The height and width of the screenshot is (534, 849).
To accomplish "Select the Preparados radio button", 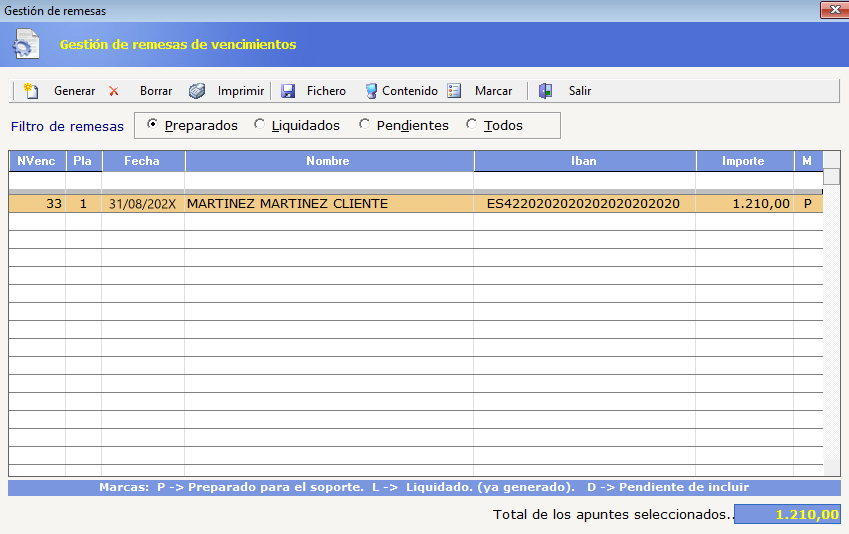I will (x=152, y=125).
